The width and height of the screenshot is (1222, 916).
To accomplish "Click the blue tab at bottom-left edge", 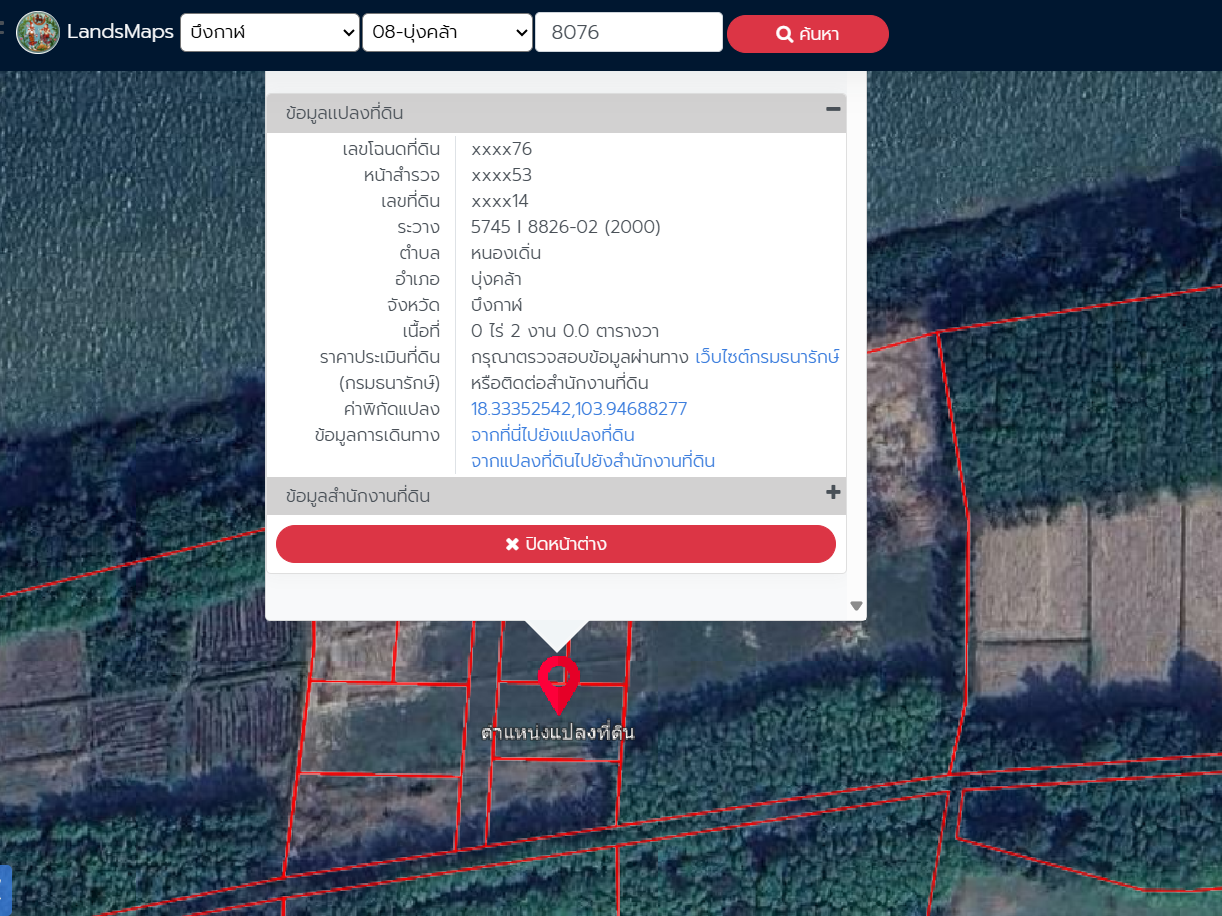I will [4, 890].
